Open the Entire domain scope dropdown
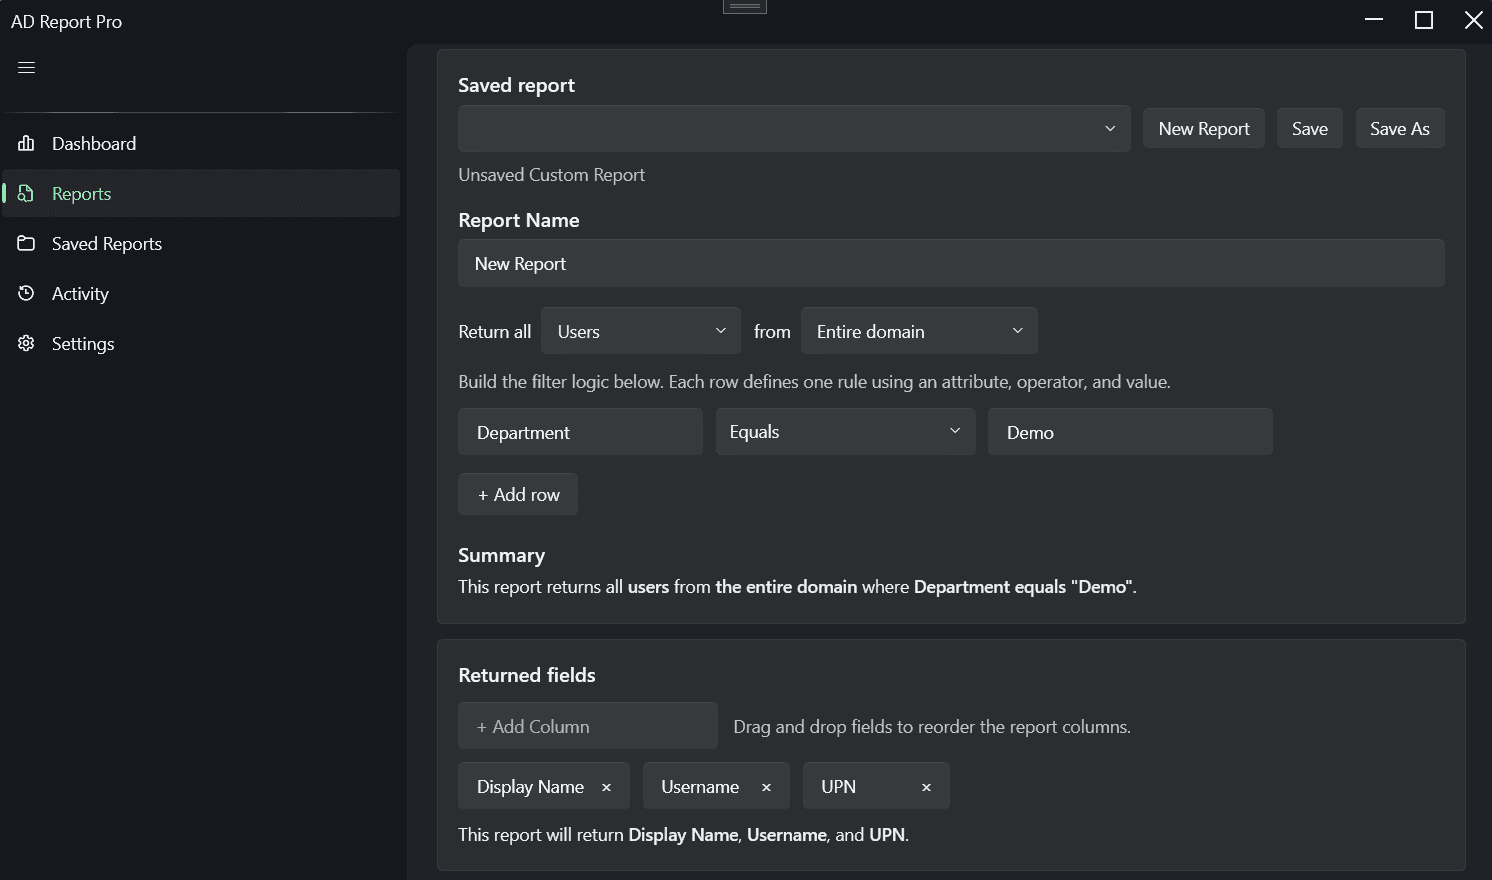This screenshot has height=880, width=1492. click(919, 331)
